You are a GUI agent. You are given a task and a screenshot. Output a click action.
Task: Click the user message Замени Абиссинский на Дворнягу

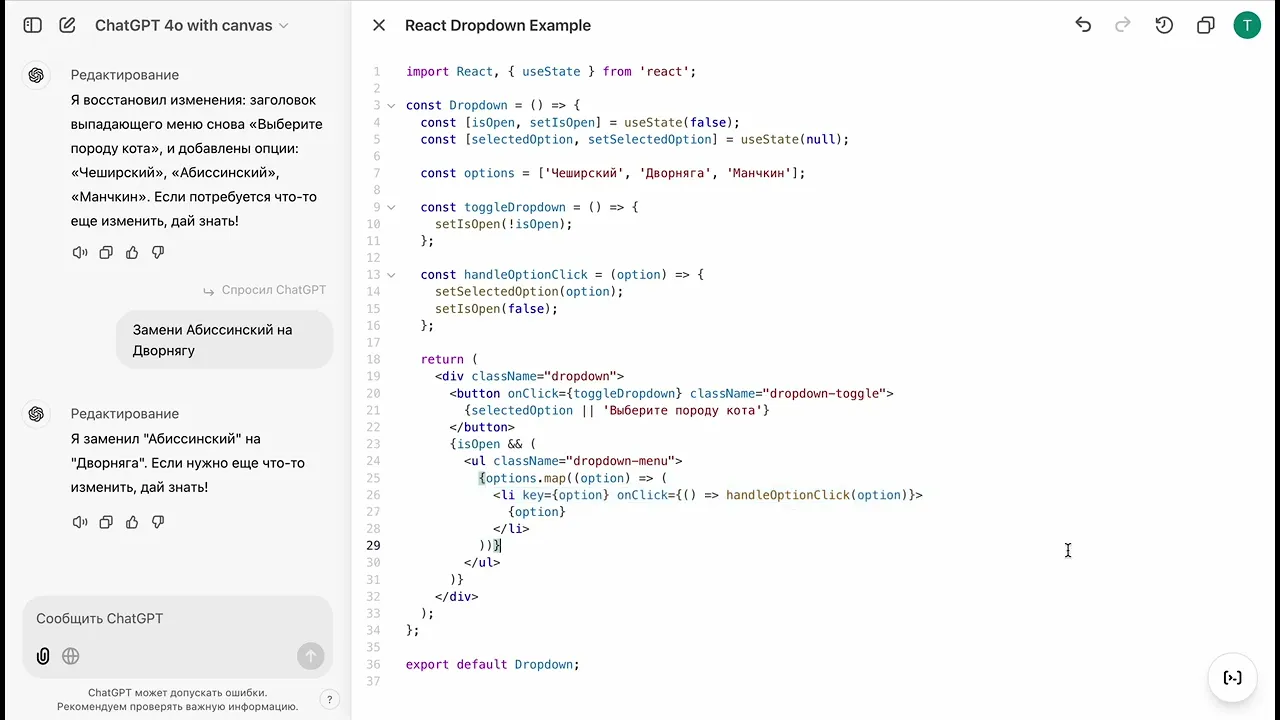pos(224,340)
